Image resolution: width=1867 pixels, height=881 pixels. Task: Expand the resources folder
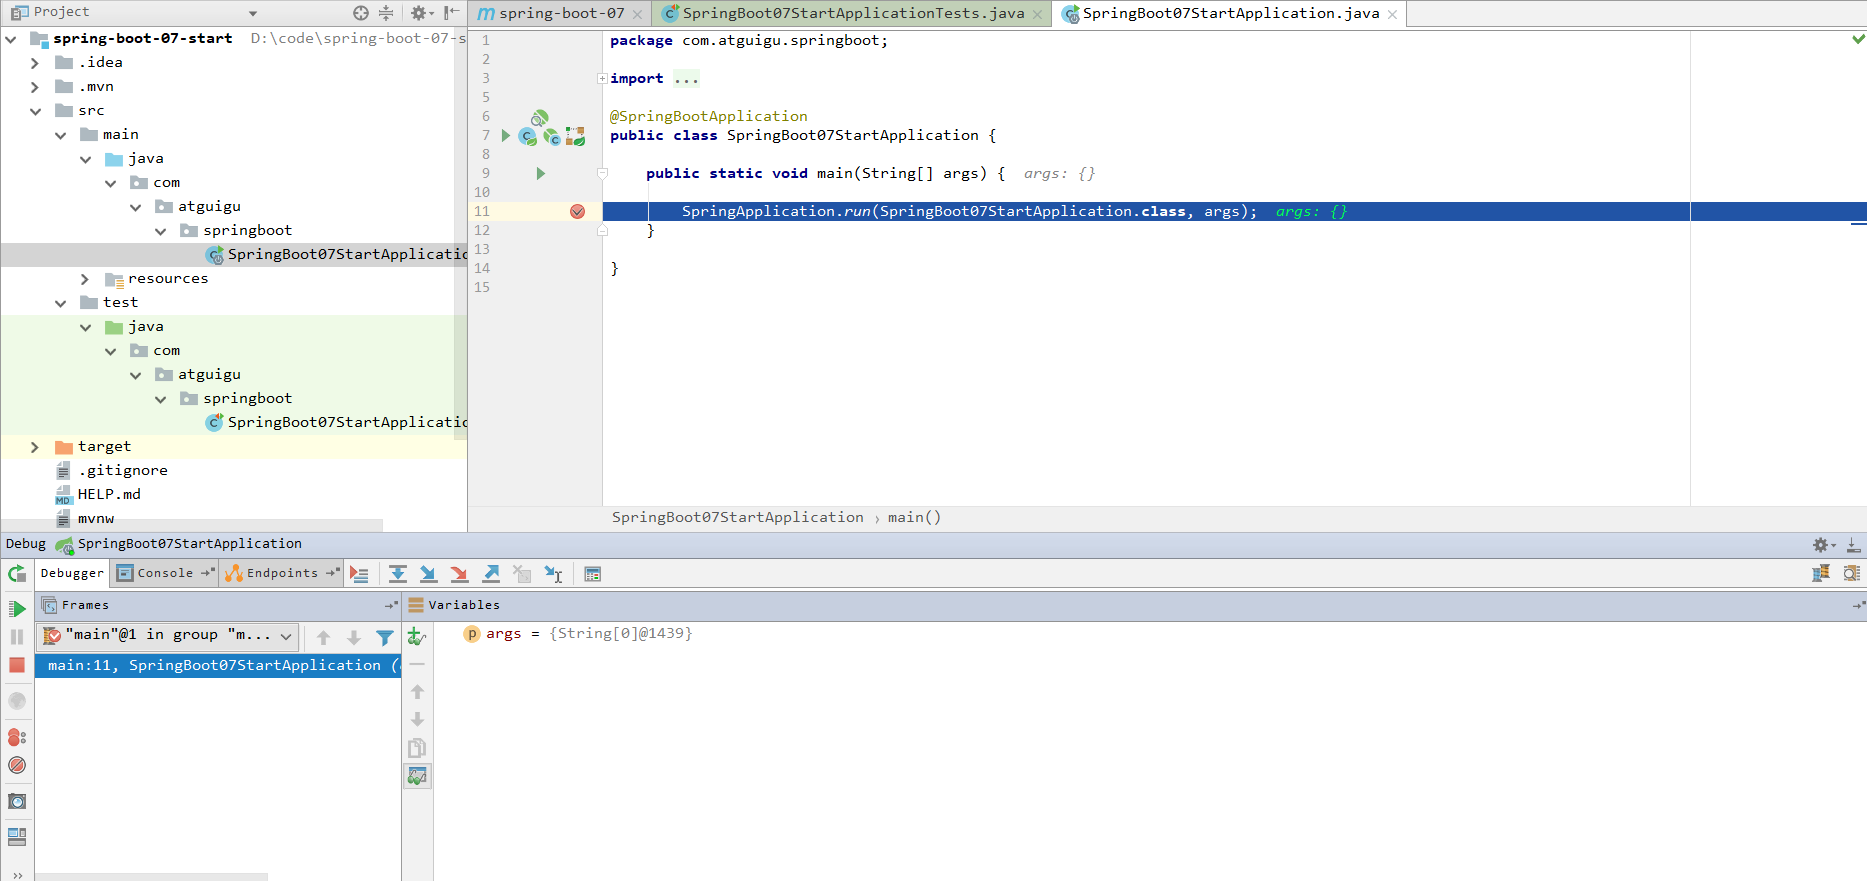click(x=85, y=279)
